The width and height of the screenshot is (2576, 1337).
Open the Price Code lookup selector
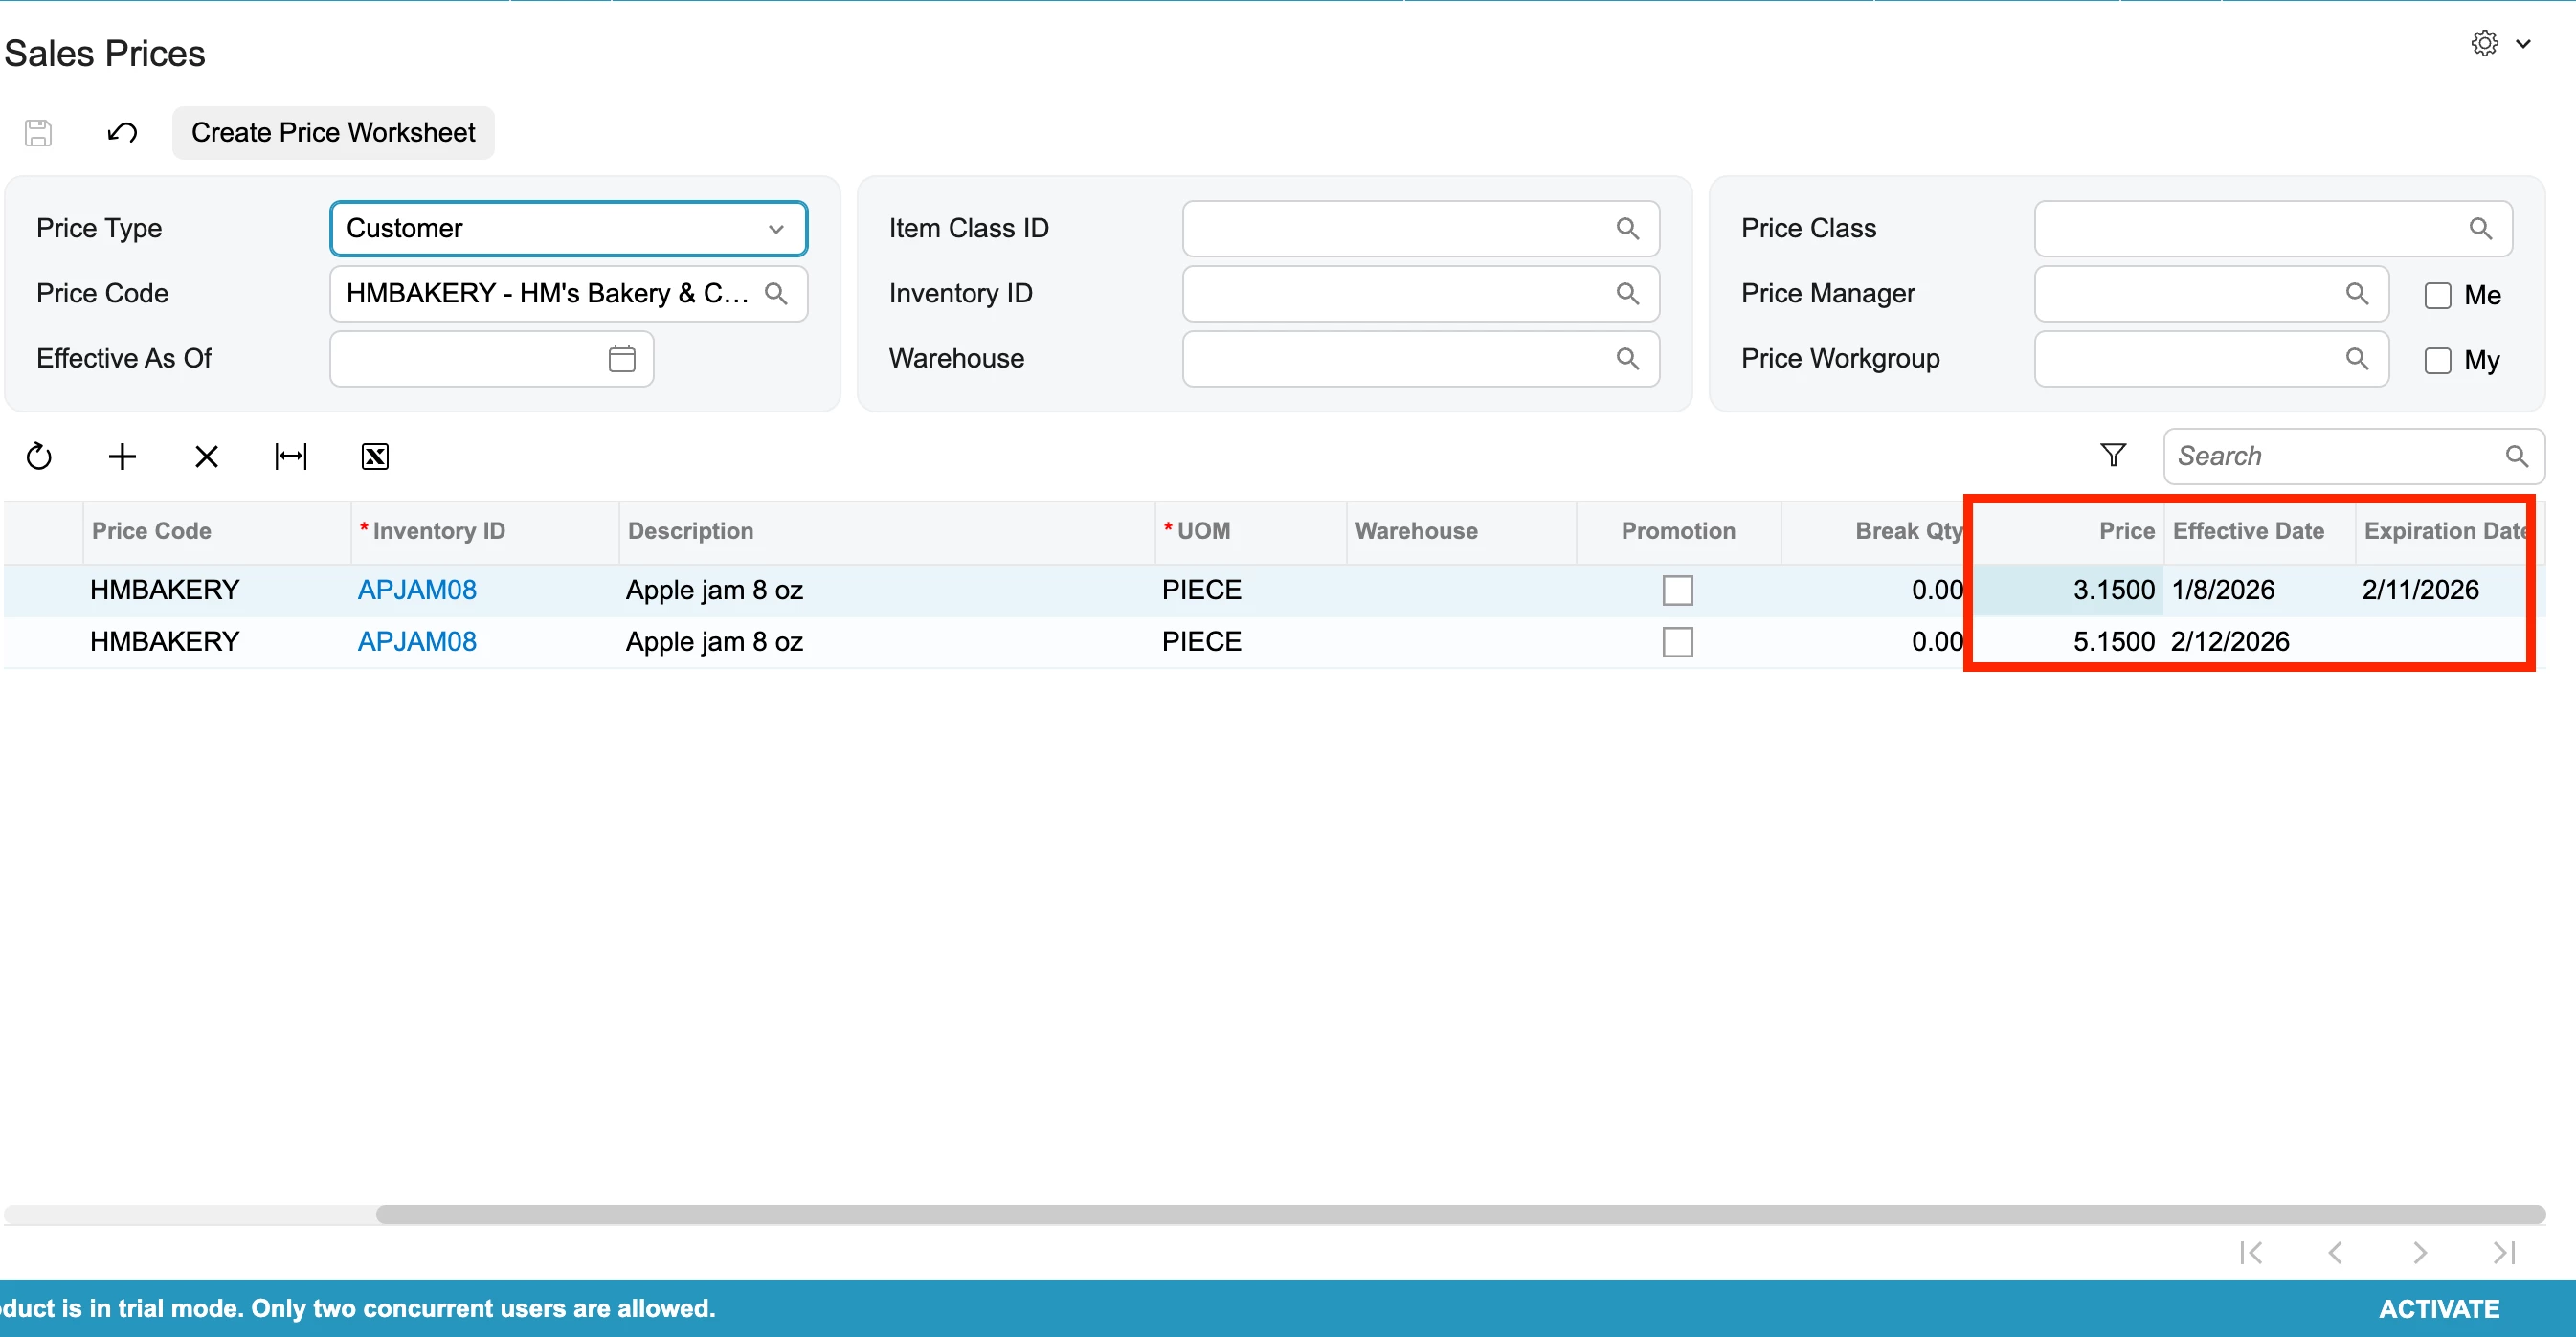point(775,294)
